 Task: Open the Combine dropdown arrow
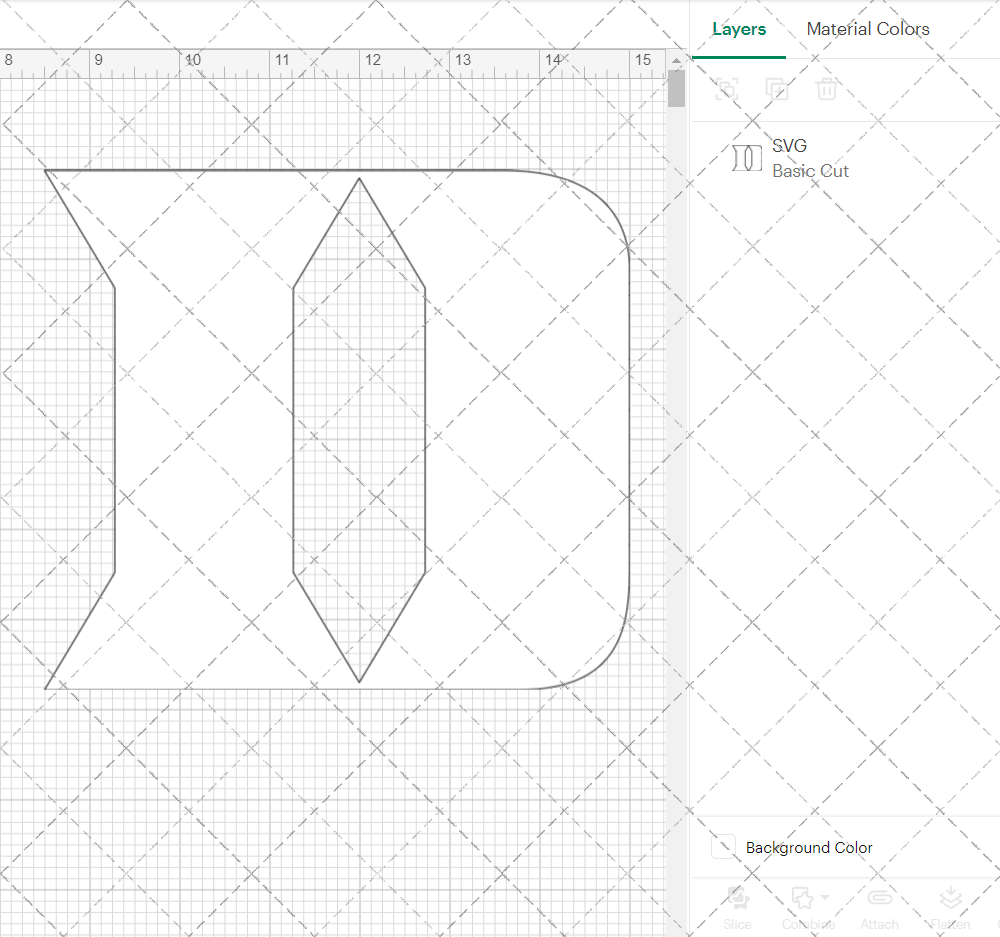pyautogui.click(x=825, y=897)
